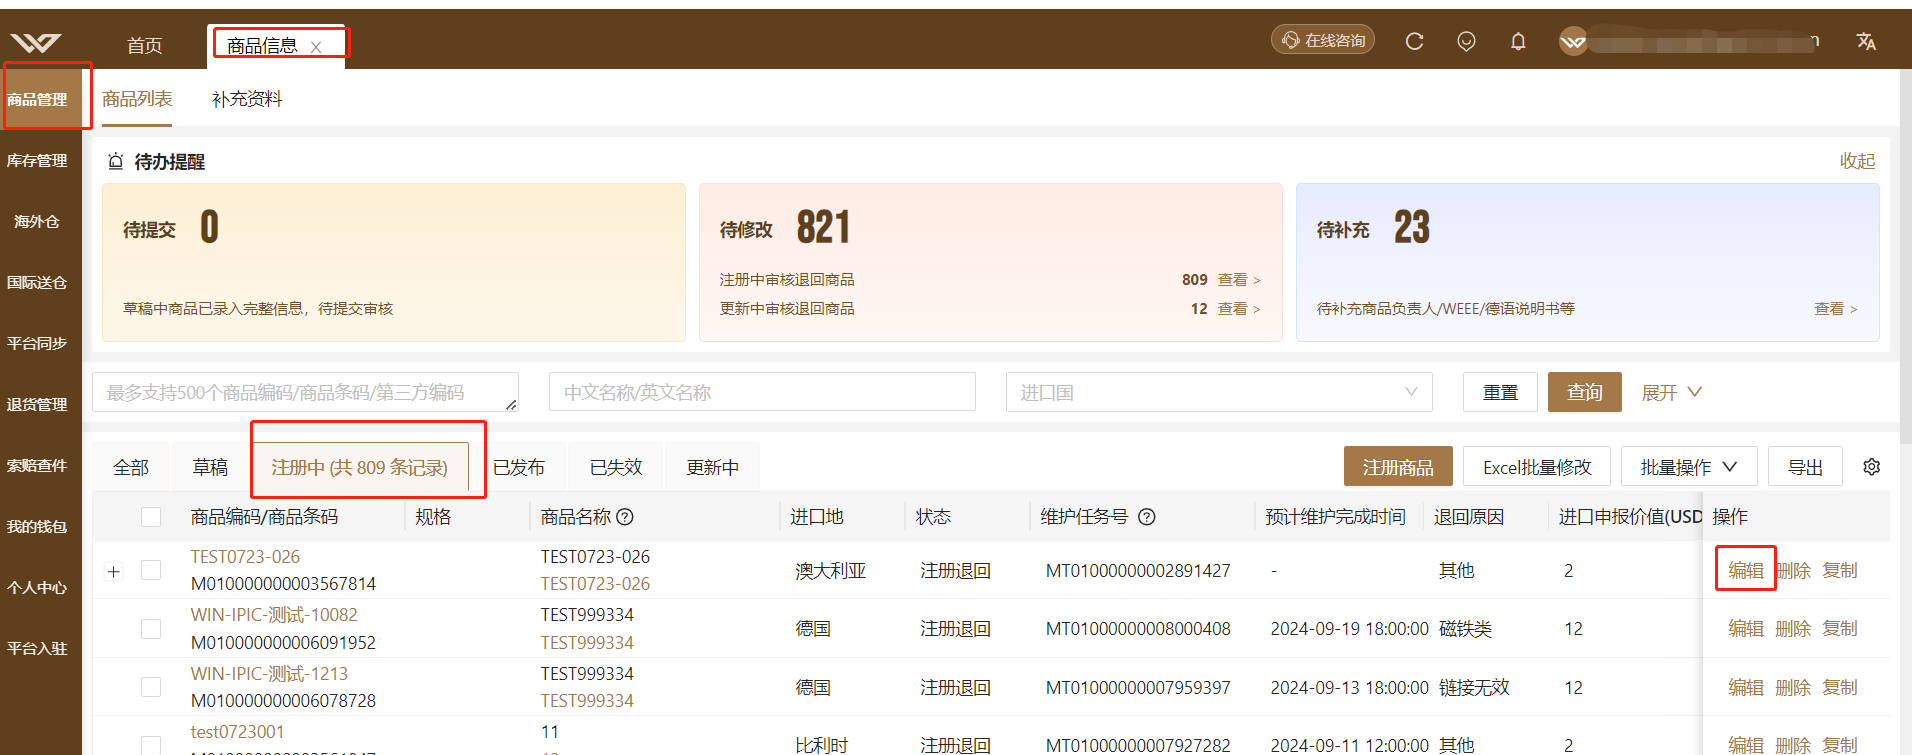Viewport: 1912px width, 755px height.
Task: Select the 已发布 status tab
Action: (x=518, y=467)
